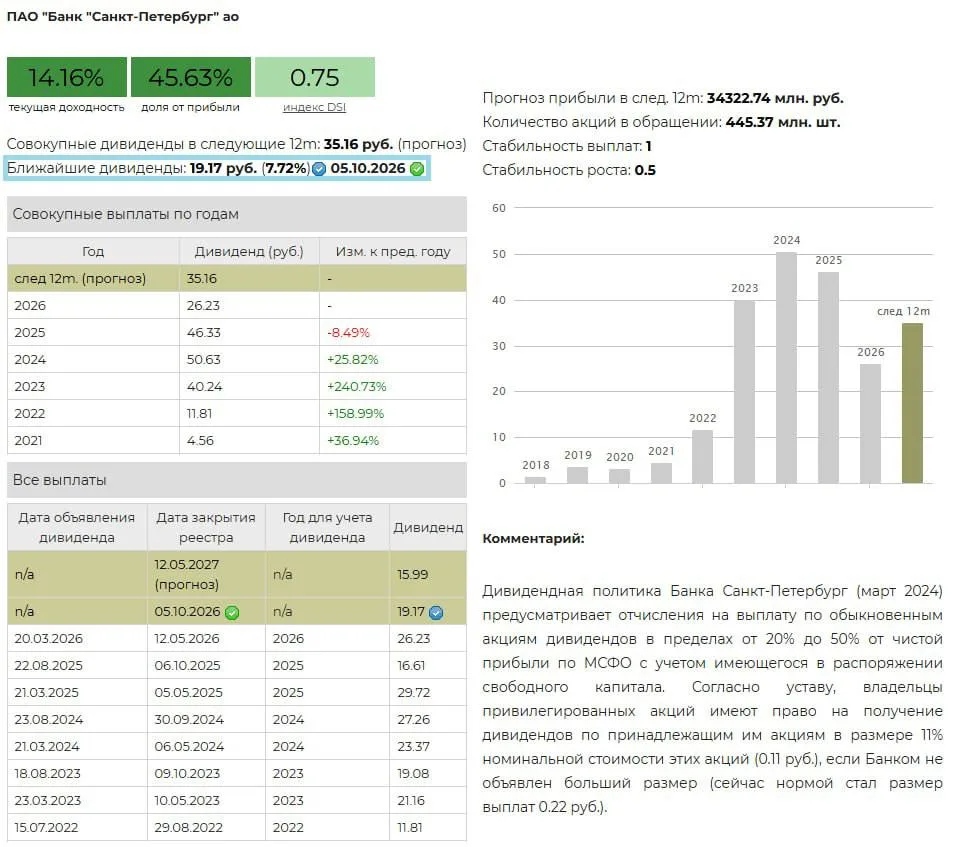This screenshot has width=954, height=847.
Task: Click blue check icon beside 19.17 dividend cell
Action: (x=436, y=612)
